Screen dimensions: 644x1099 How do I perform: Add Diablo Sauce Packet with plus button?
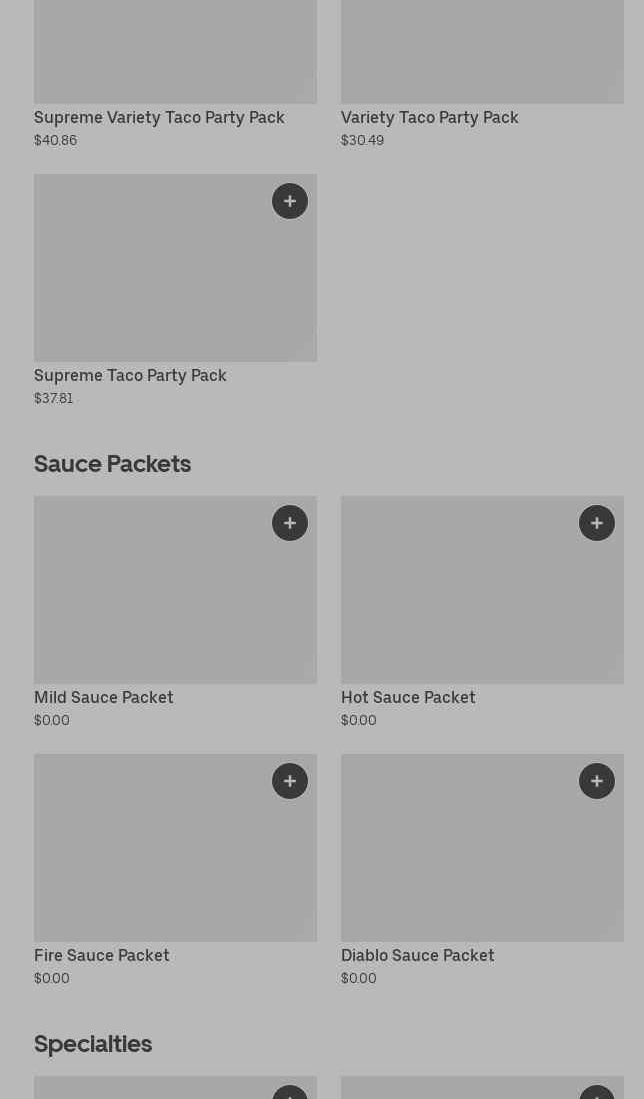pyautogui.click(x=597, y=781)
